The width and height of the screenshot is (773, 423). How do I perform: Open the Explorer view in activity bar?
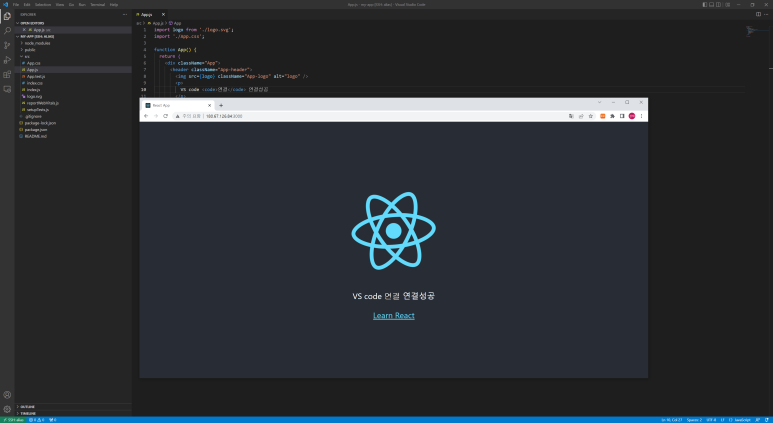7,16
